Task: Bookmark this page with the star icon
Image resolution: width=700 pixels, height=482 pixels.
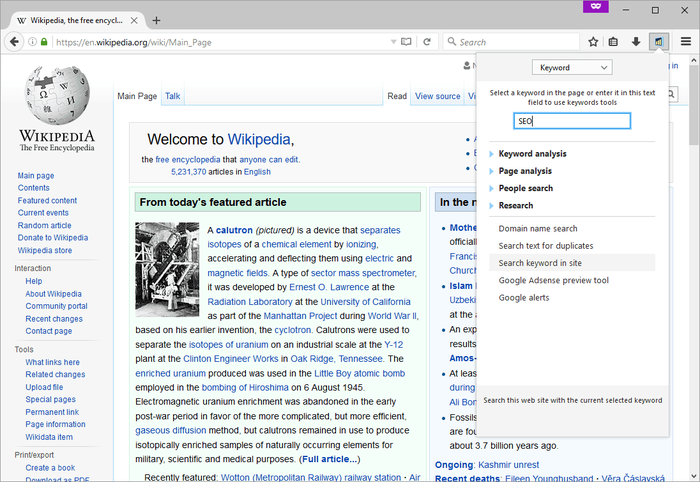Action: click(593, 42)
